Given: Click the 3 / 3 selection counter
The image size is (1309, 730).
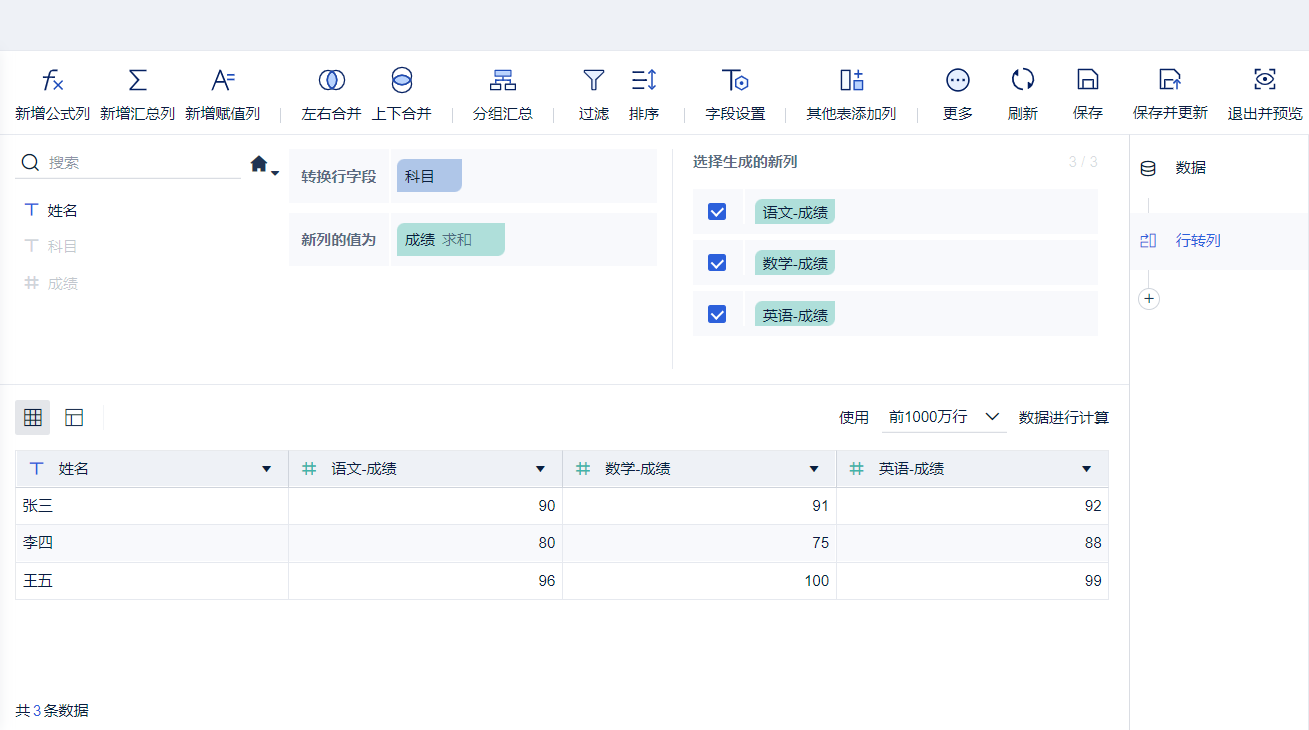Looking at the screenshot, I should click(x=1083, y=162).
